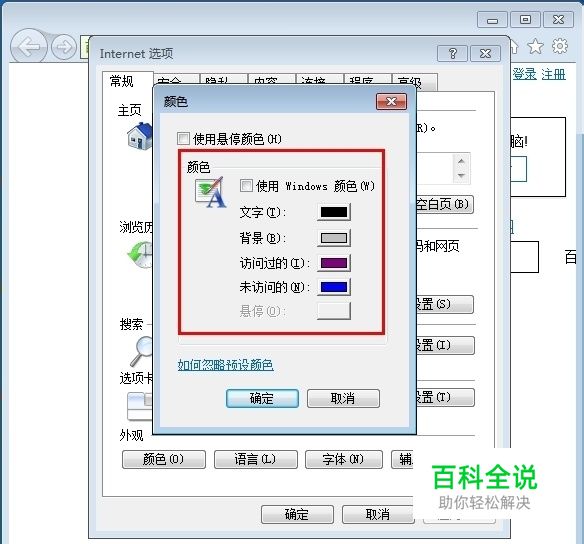Enable 使用悬停颜色(H) checkbox

[x=183, y=139]
